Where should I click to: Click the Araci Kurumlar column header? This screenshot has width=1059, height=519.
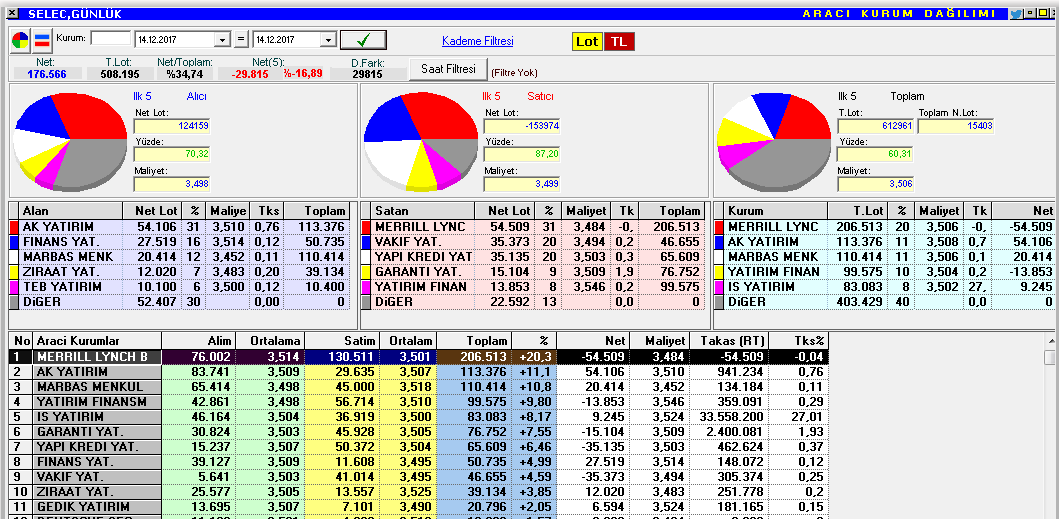click(97, 341)
